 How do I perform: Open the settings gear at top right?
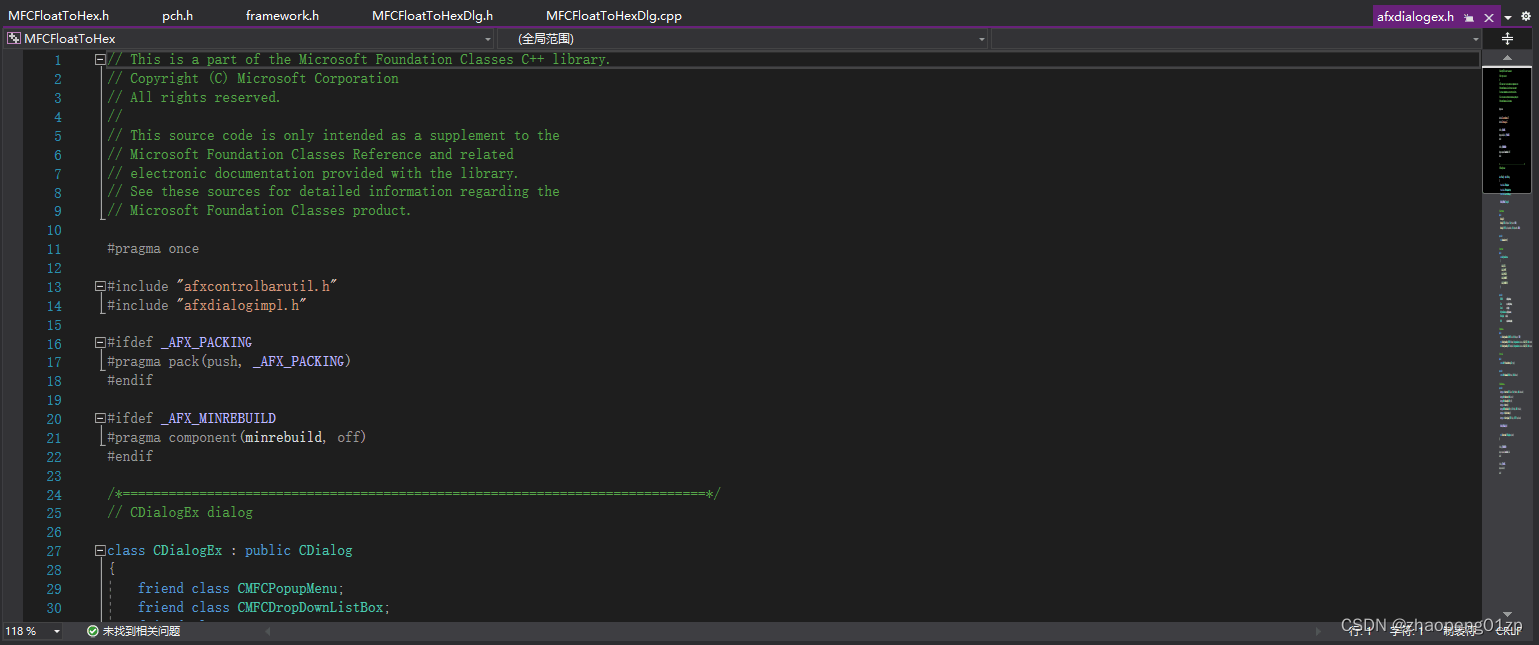1524,16
